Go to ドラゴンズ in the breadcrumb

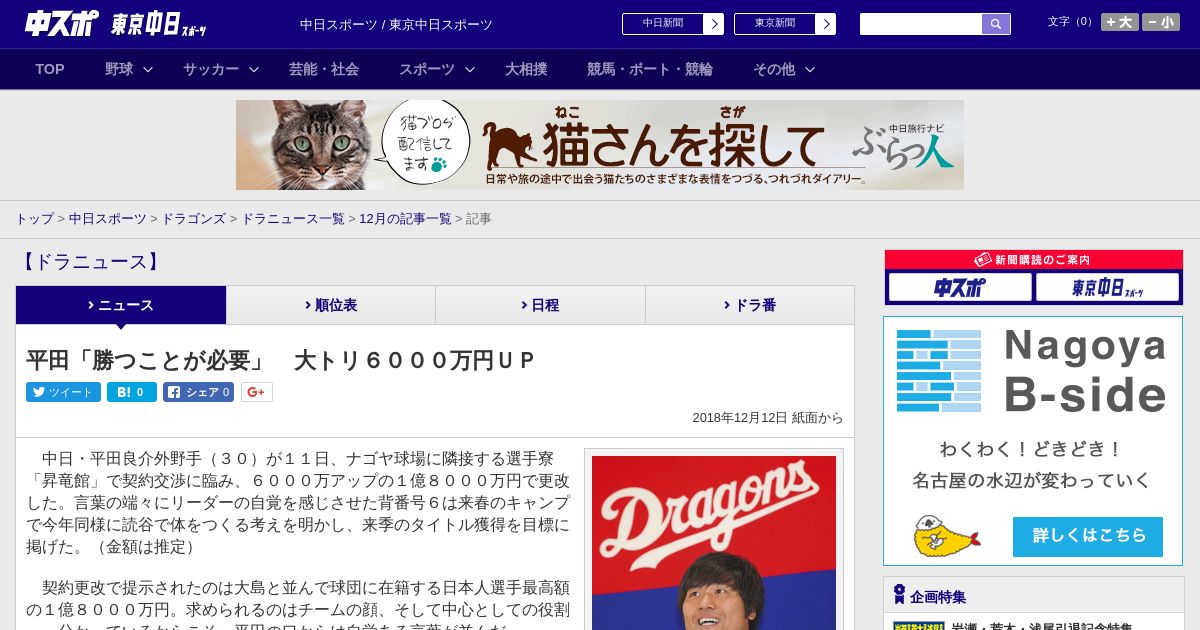coord(193,218)
